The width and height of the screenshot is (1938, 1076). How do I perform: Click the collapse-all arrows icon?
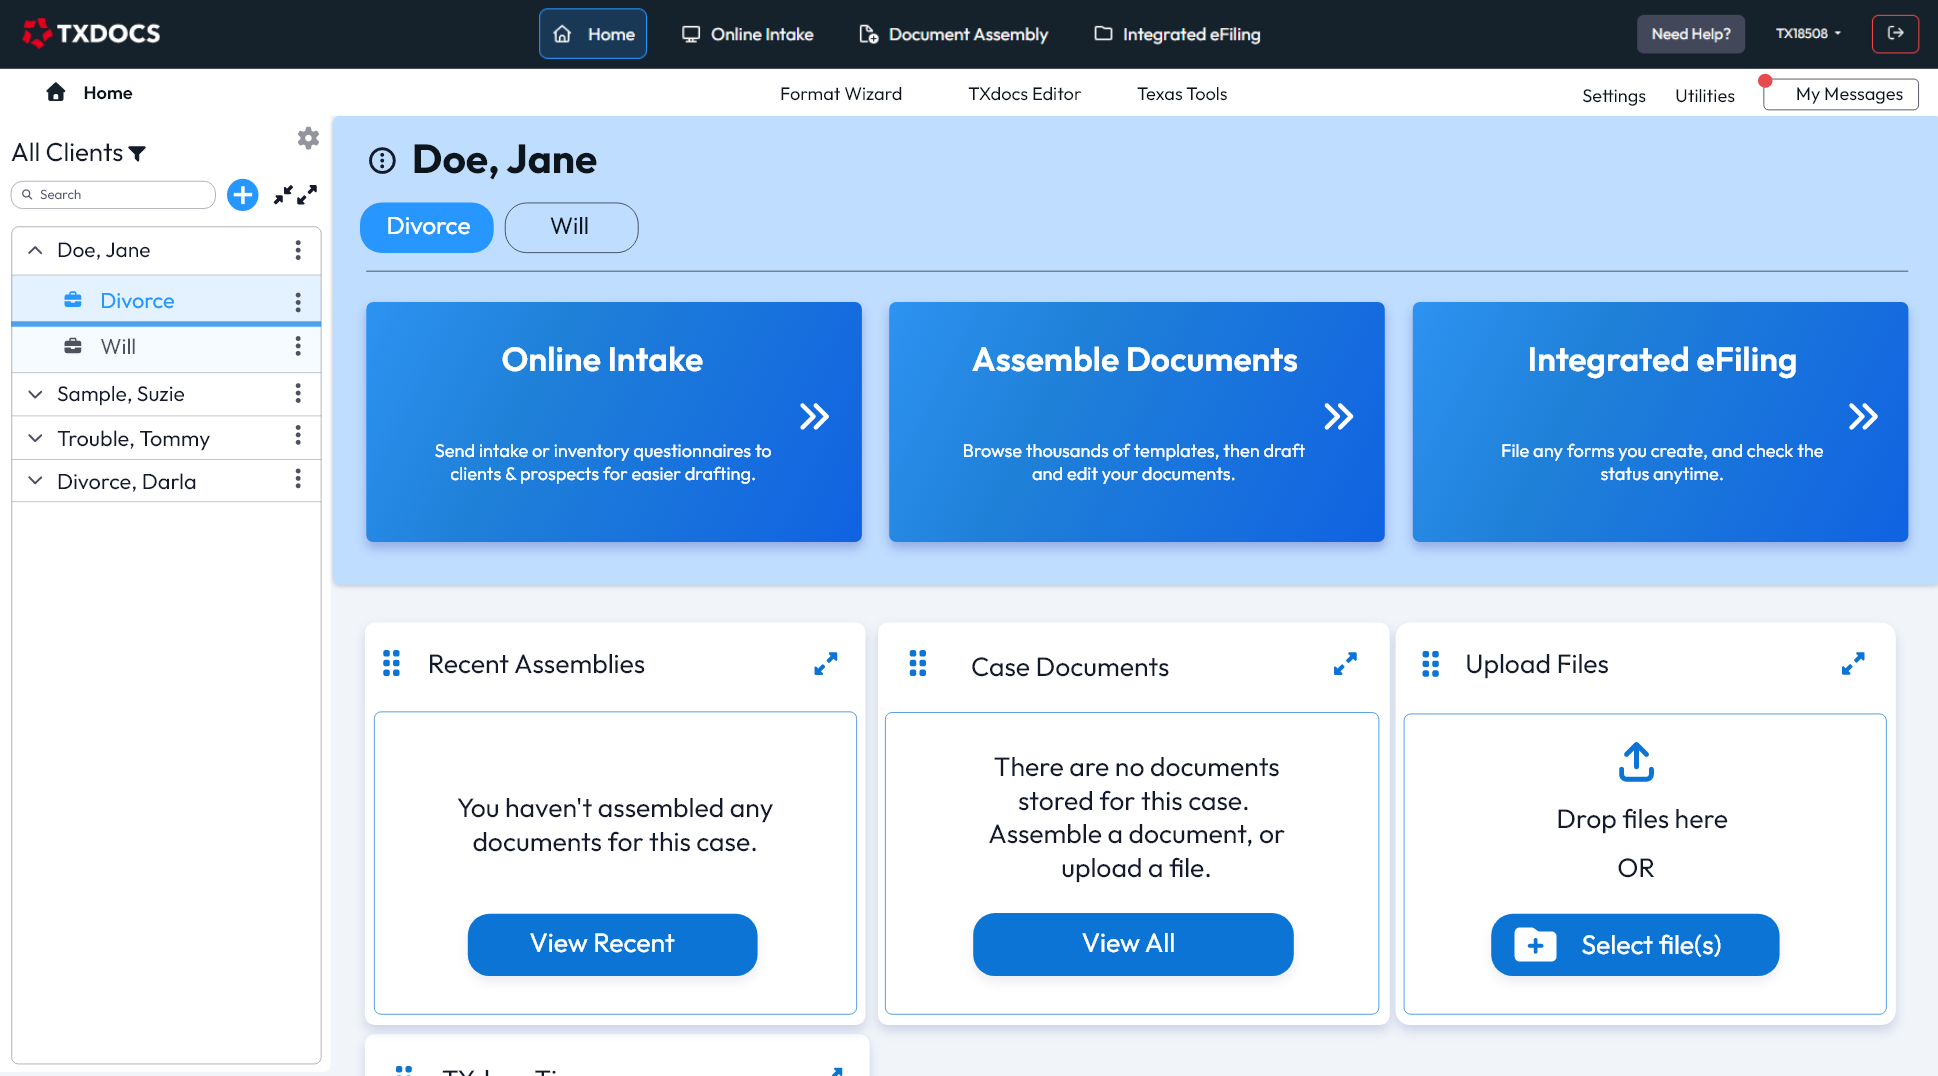(283, 195)
